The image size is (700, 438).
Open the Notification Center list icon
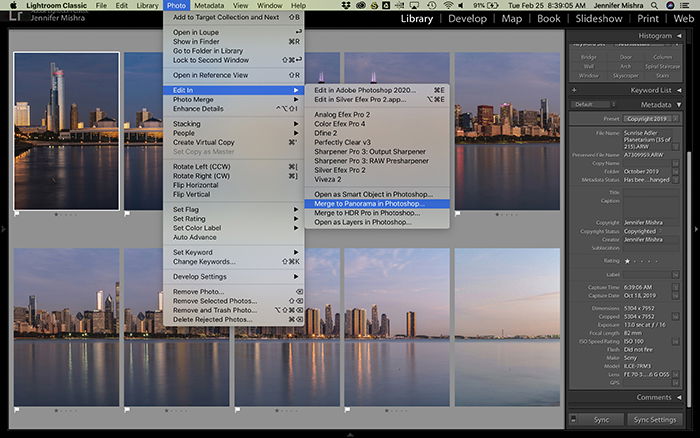(684, 5)
